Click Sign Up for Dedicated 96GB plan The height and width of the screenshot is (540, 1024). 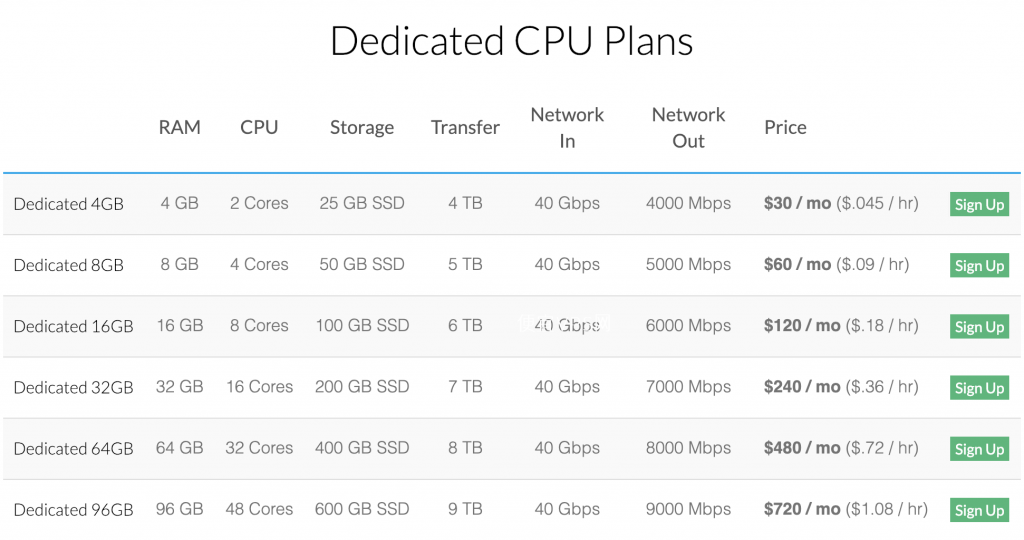pyautogui.click(x=979, y=510)
